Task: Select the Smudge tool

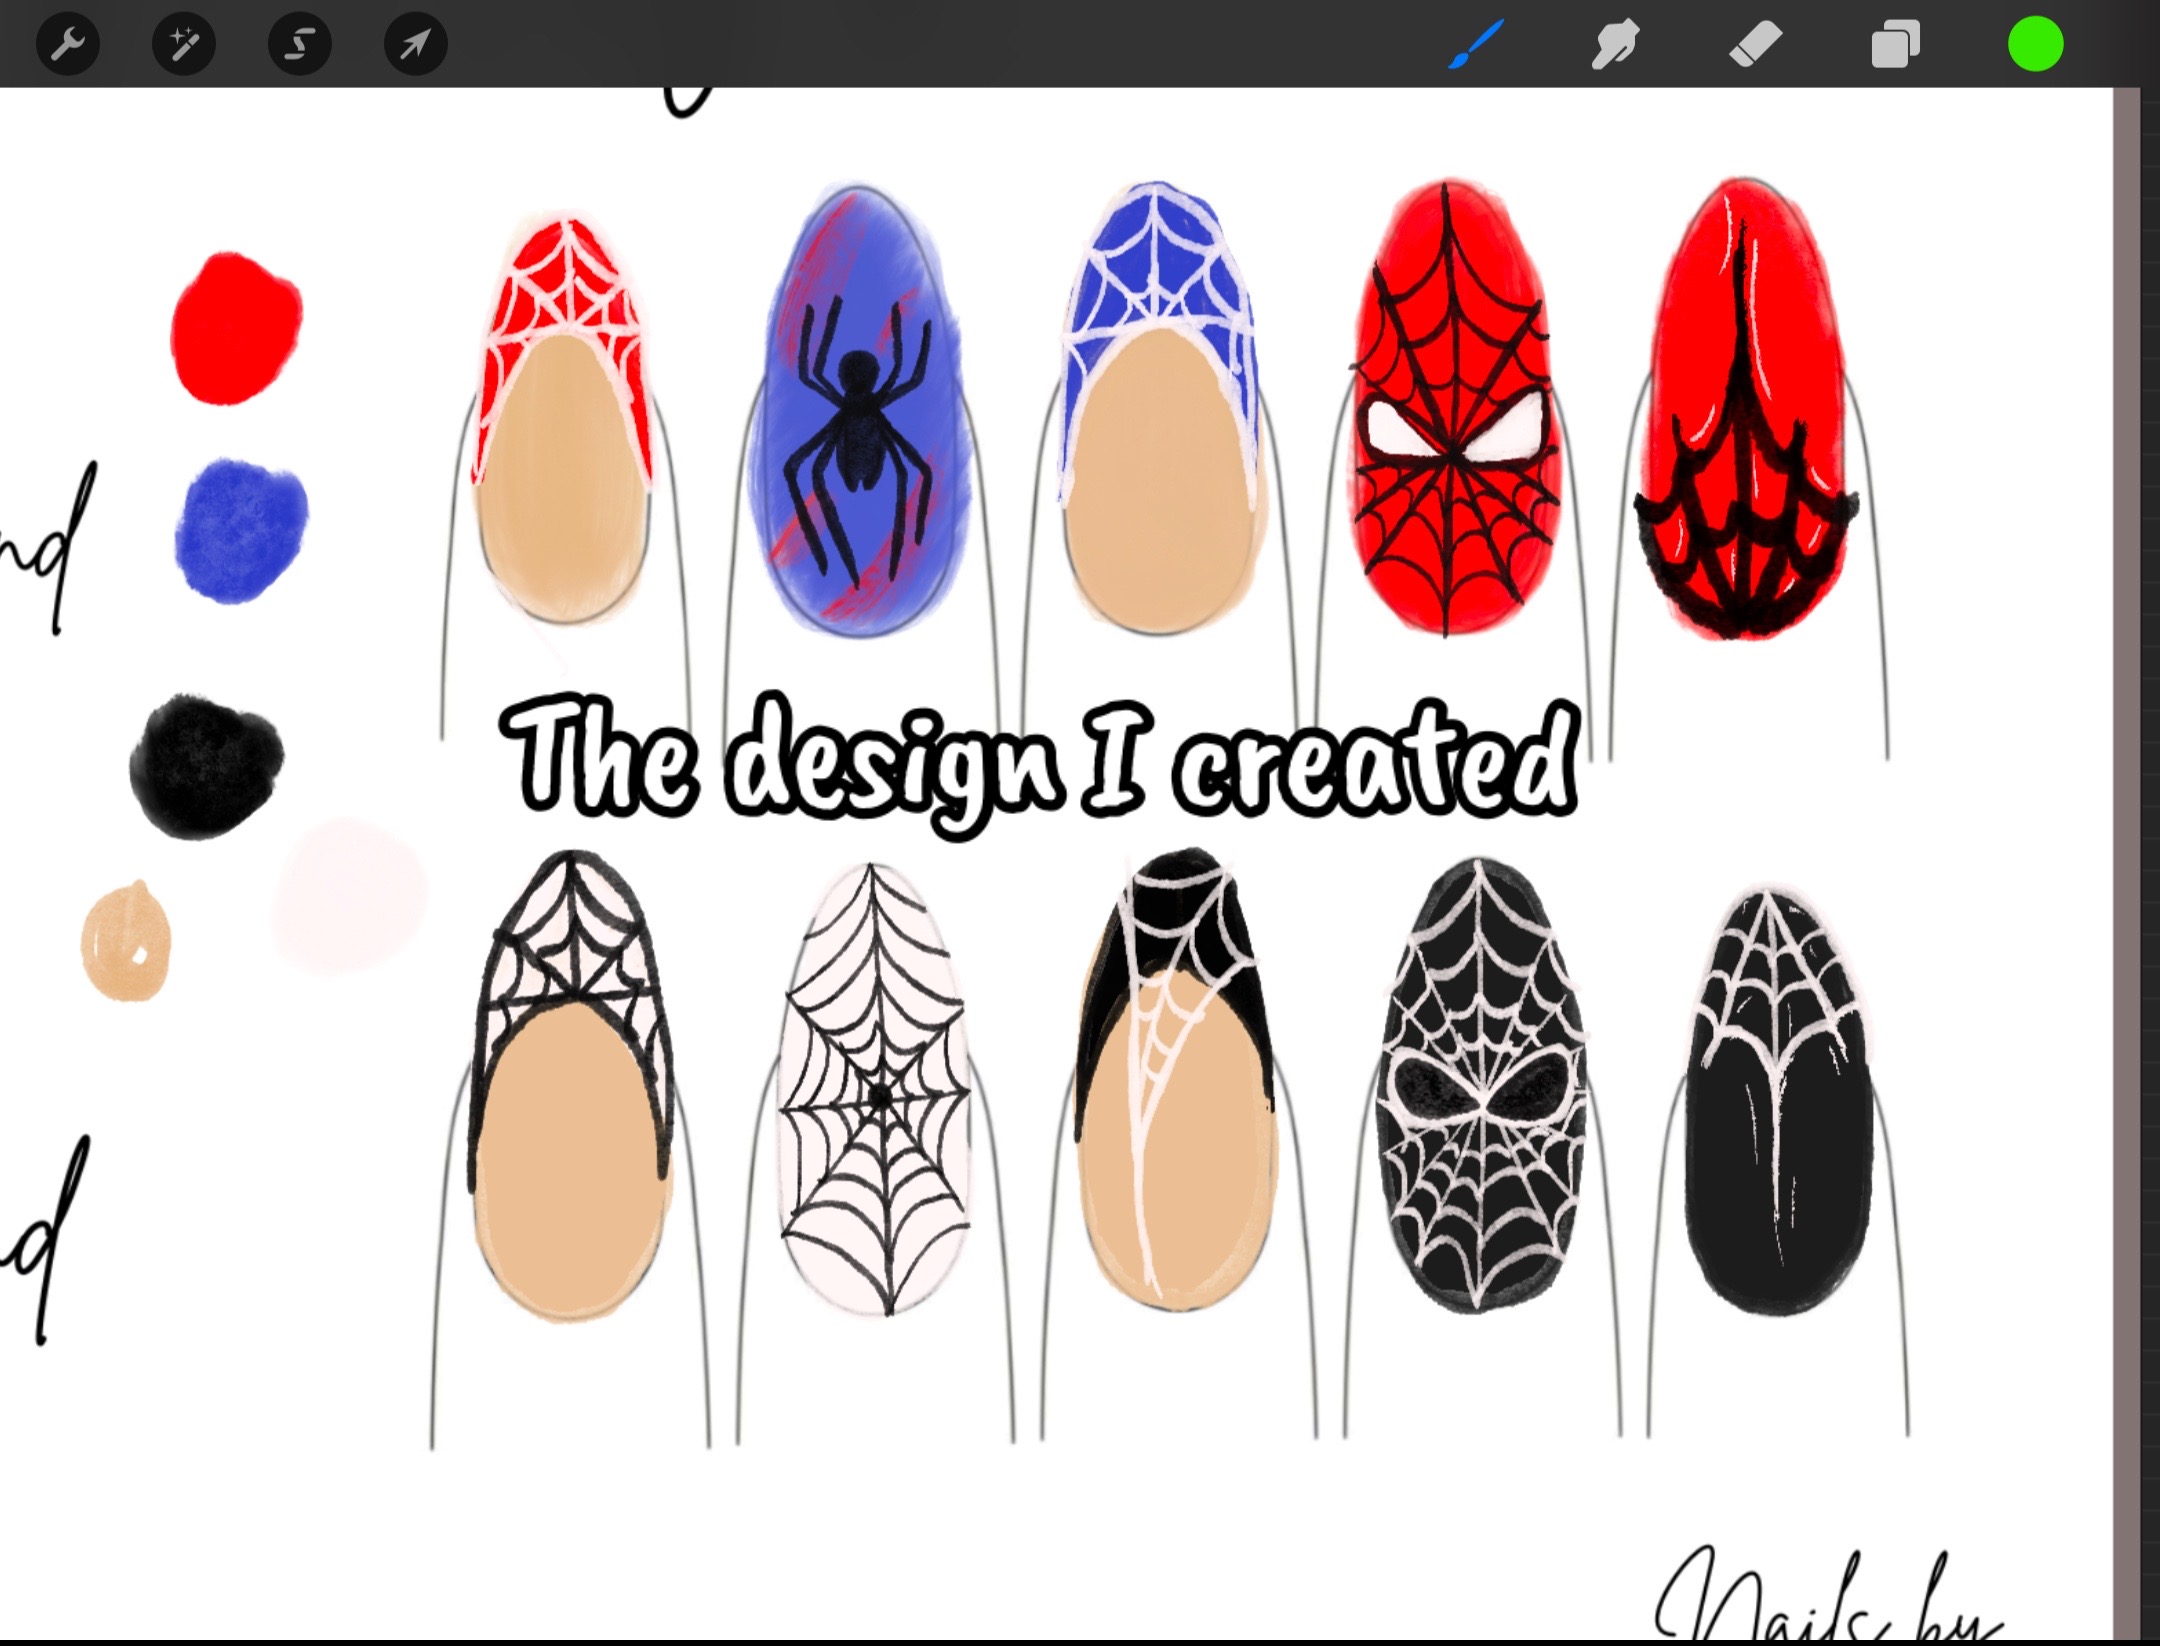Action: point(1615,45)
